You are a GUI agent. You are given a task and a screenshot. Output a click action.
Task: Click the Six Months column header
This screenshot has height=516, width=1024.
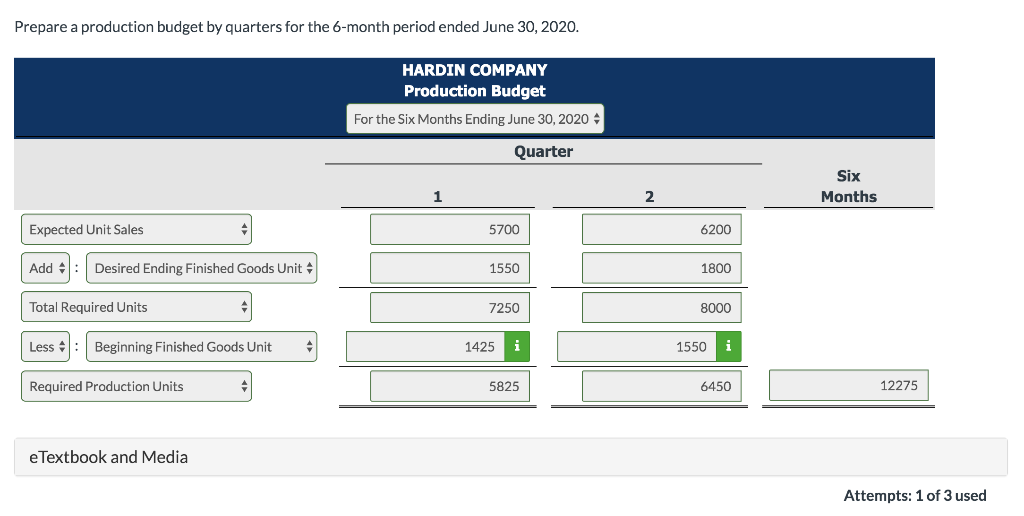(848, 186)
